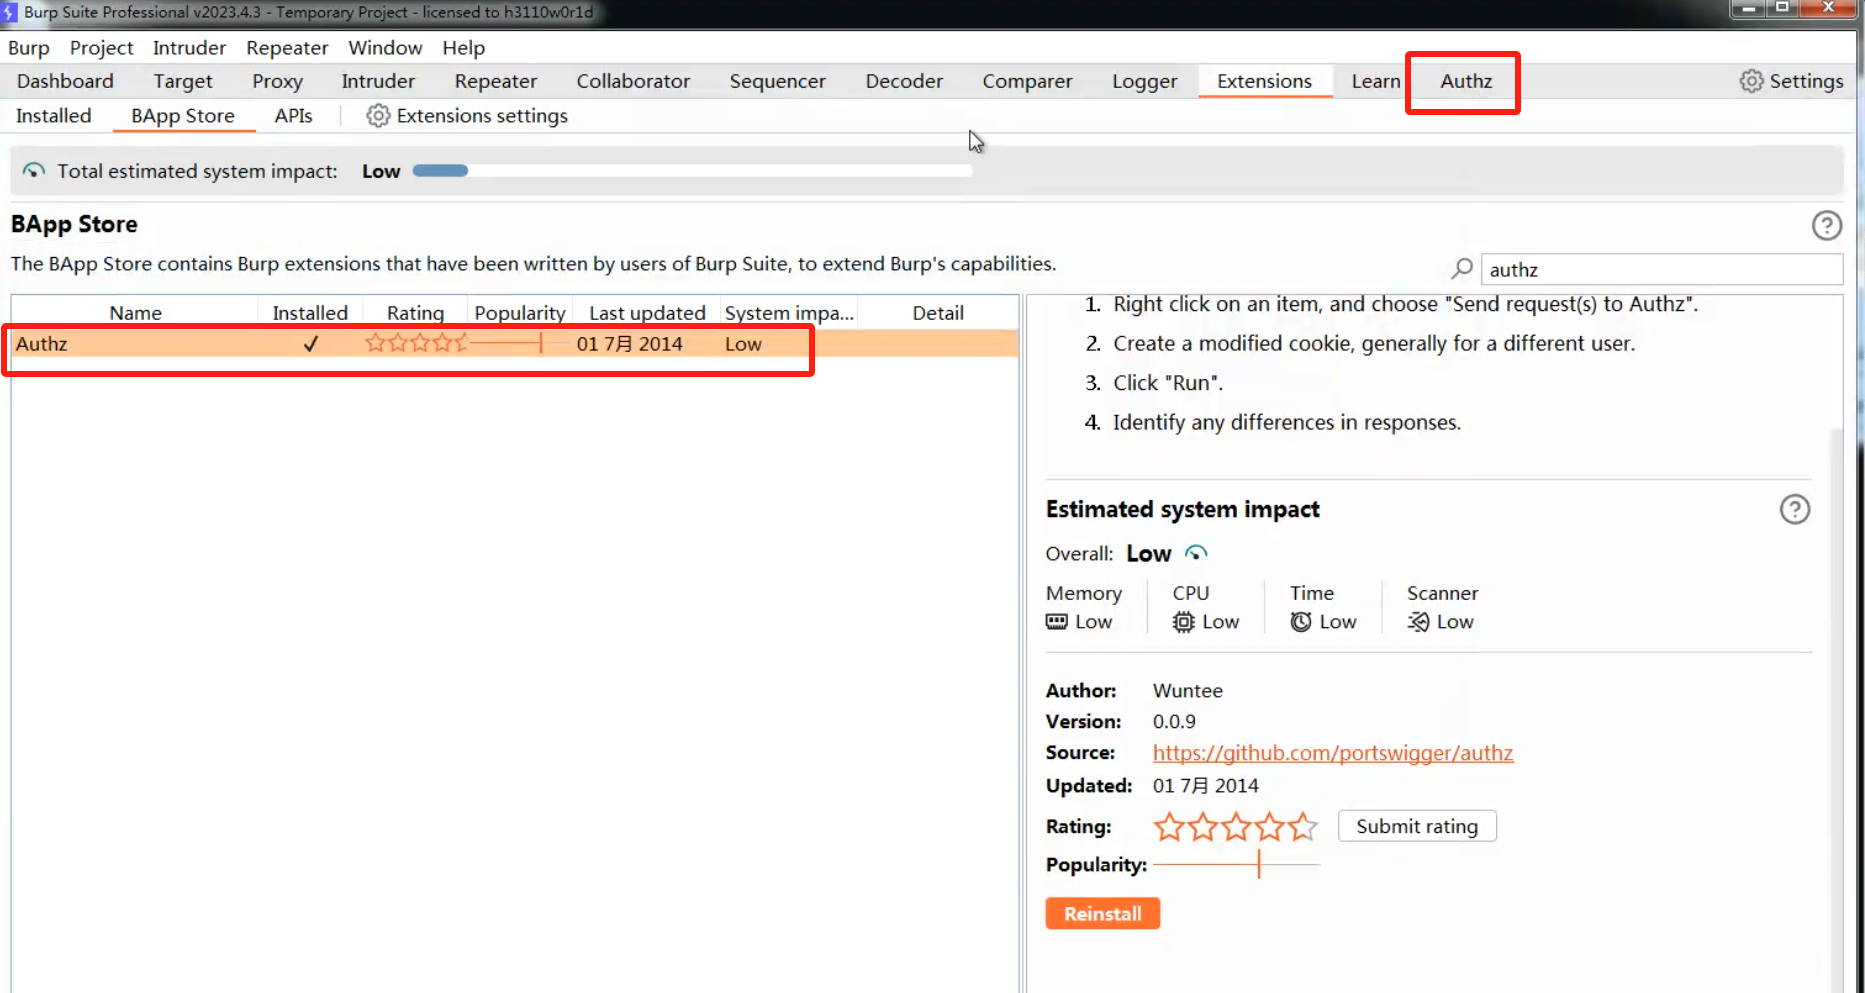Click the Burp Suite title bar logo
The height and width of the screenshot is (993, 1865).
[9, 13]
